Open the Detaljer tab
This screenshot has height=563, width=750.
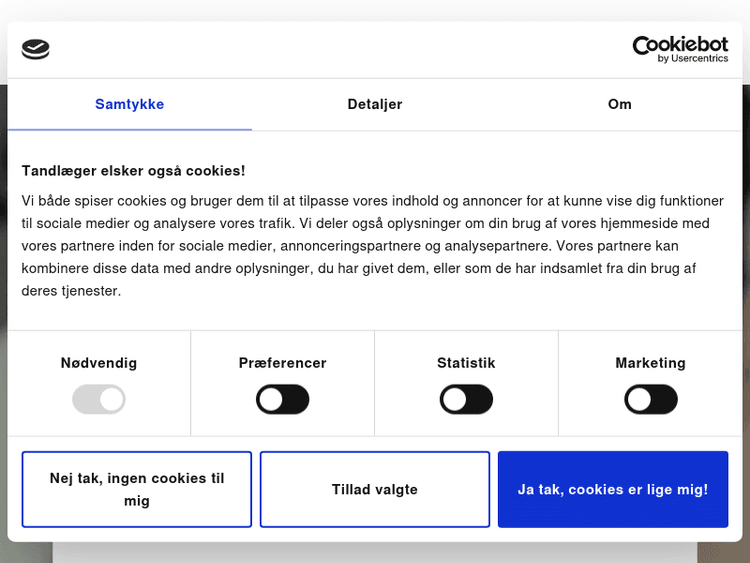tap(375, 104)
